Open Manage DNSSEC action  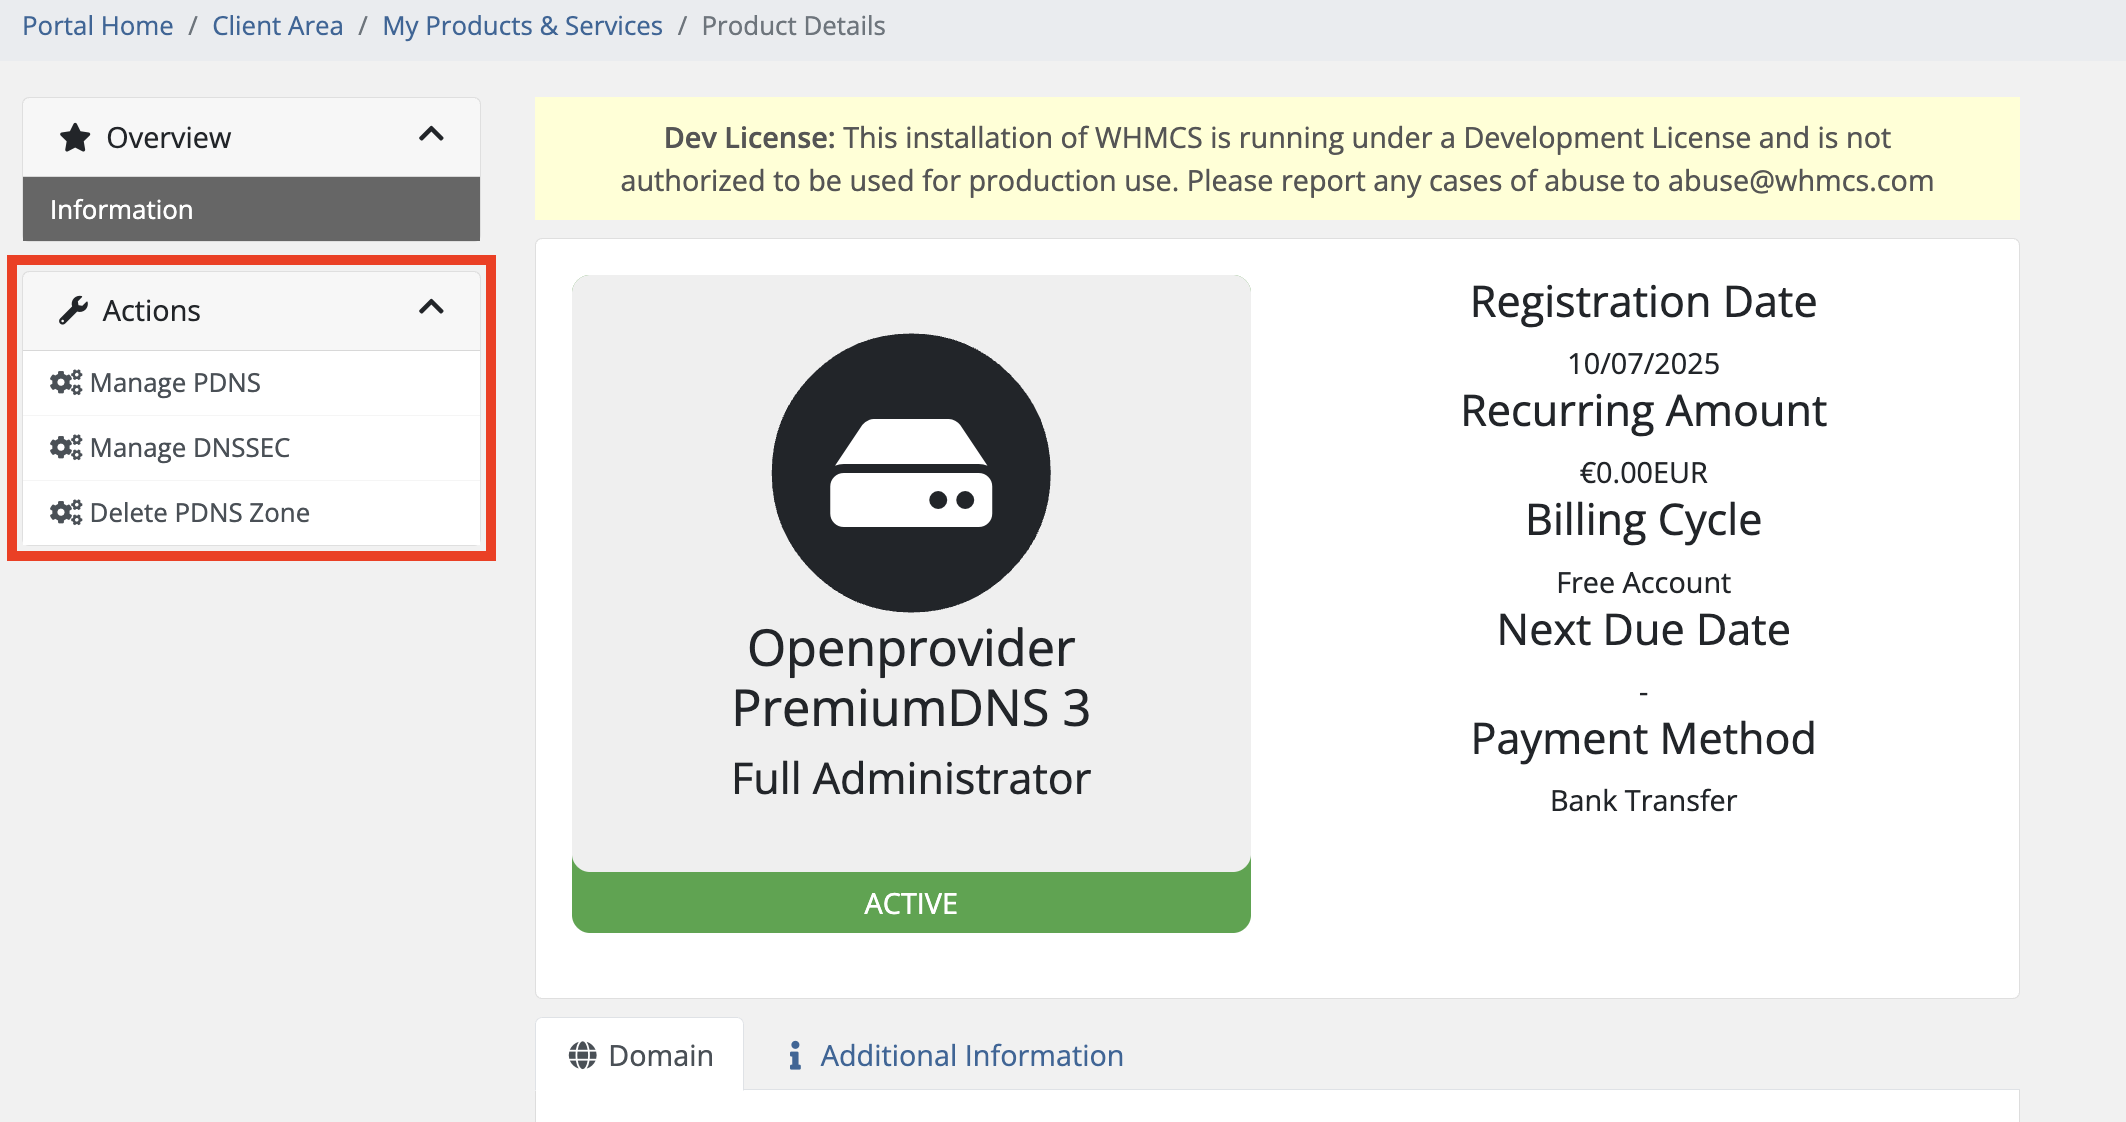tap(190, 448)
